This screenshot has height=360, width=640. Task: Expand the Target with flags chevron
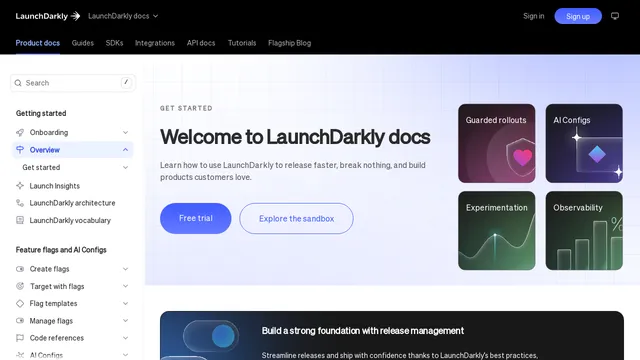pyautogui.click(x=125, y=286)
